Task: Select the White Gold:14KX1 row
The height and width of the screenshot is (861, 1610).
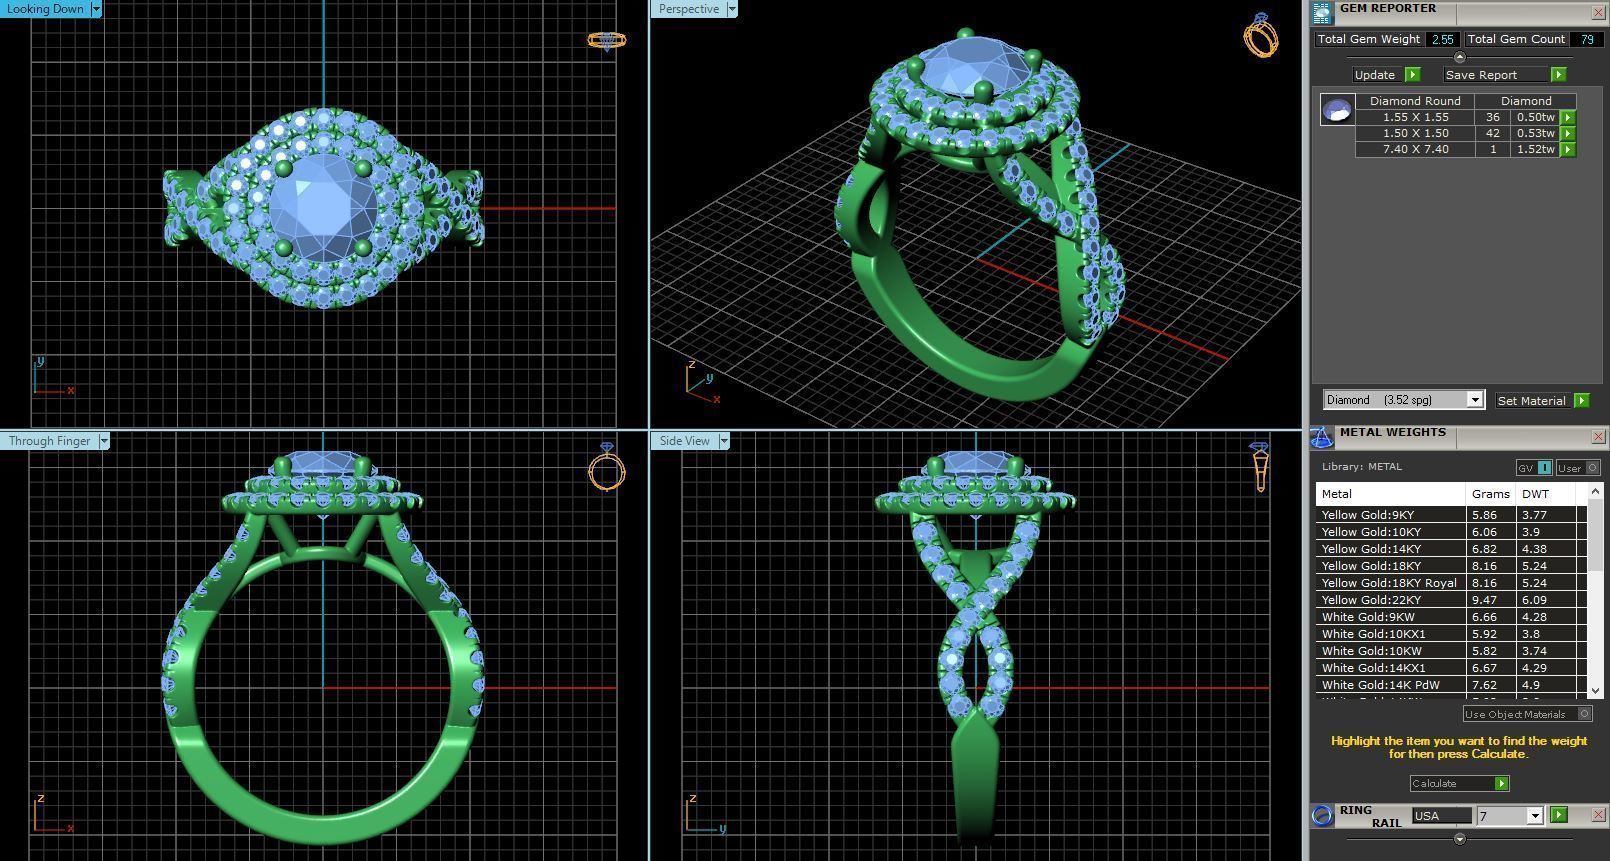Action: click(x=1451, y=668)
